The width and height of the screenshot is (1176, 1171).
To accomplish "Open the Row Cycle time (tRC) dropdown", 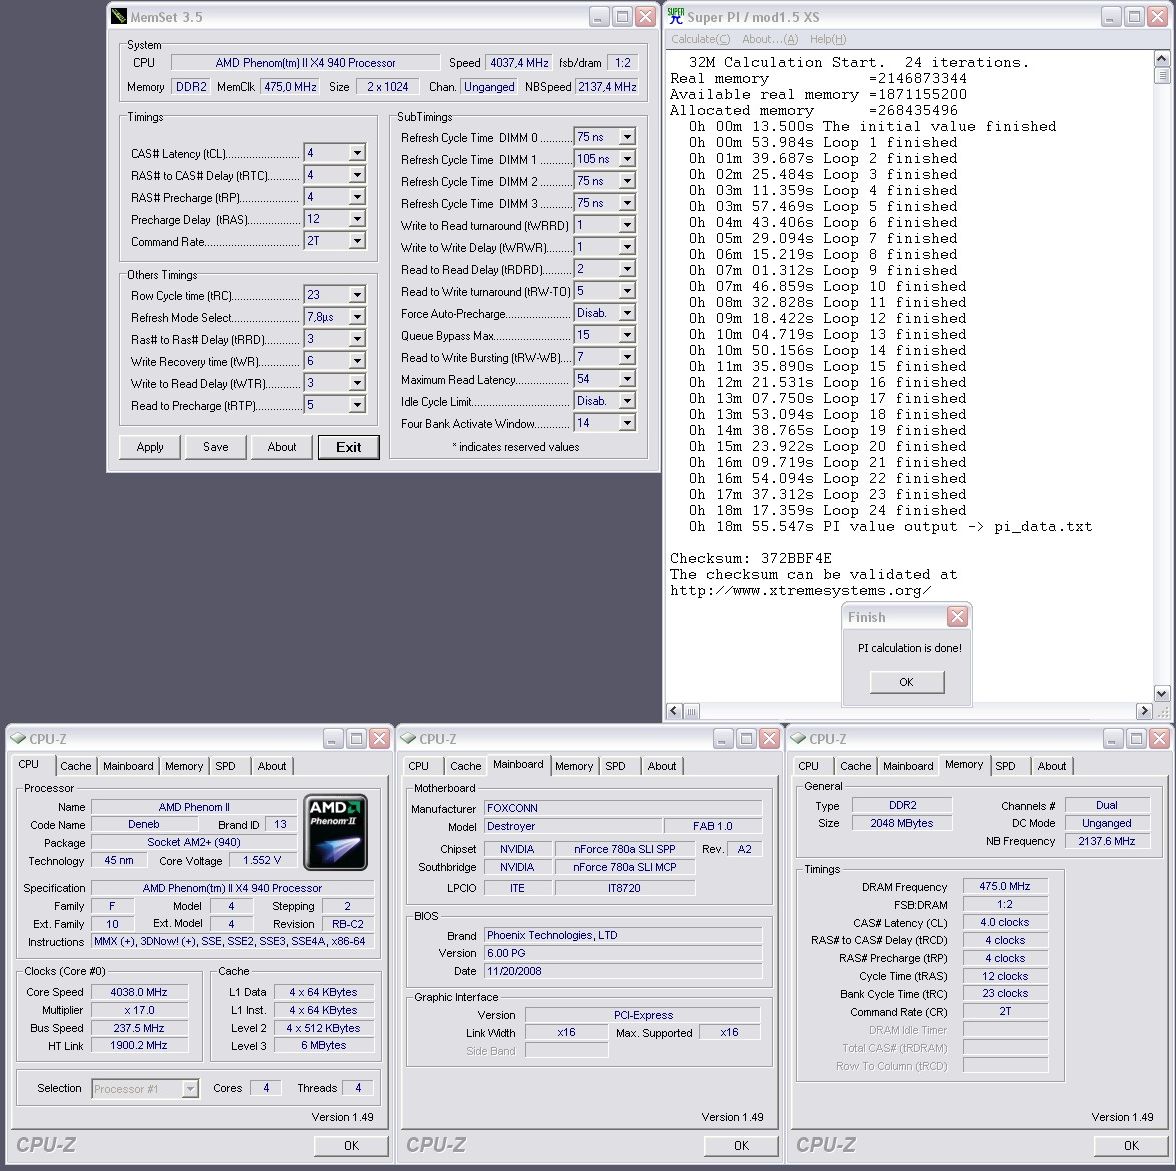I will [x=357, y=295].
